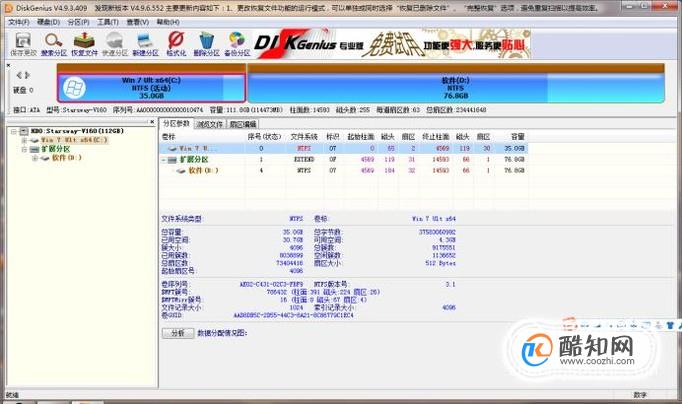This screenshot has width=682, height=404.
Task: Open the 备份分区 backup partition tool
Action: point(237,44)
